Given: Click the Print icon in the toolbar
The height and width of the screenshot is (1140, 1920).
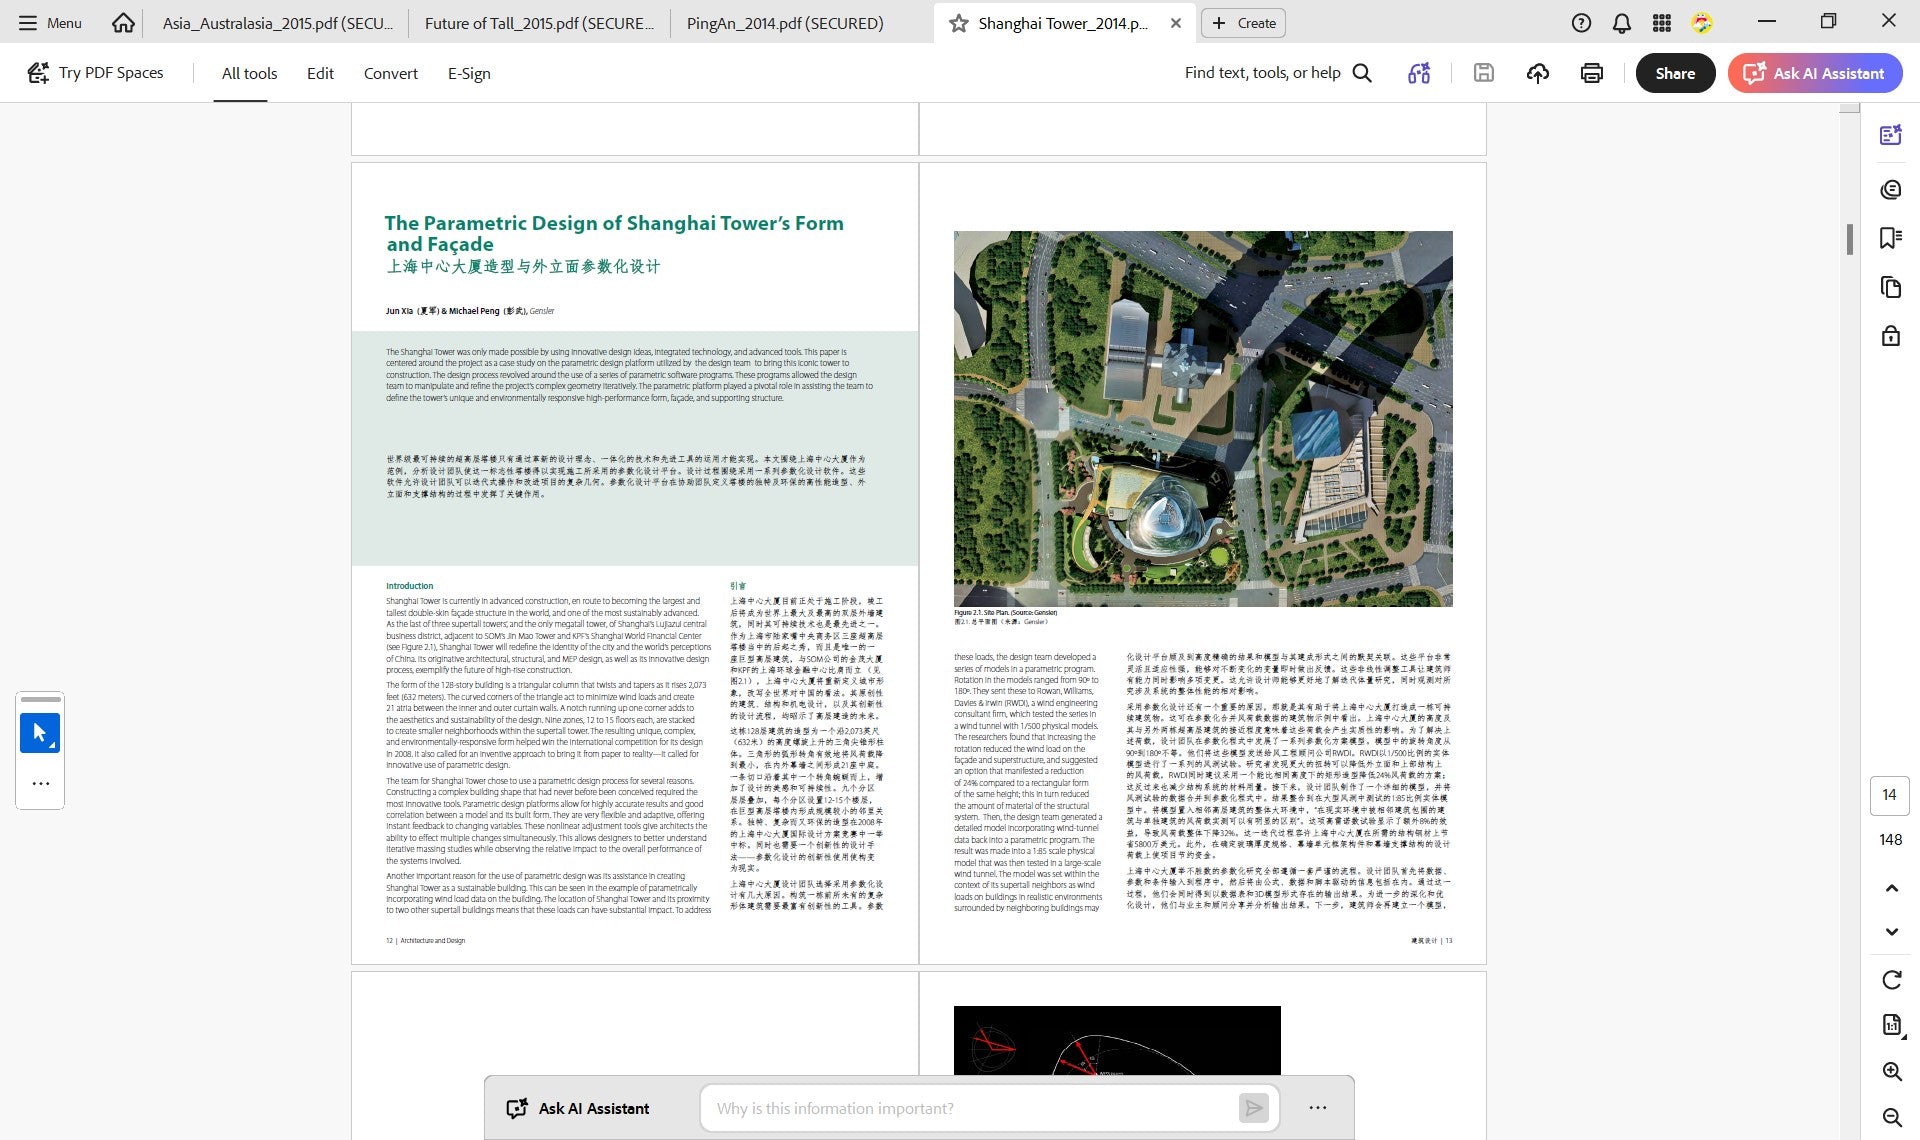Looking at the screenshot, I should (1592, 73).
